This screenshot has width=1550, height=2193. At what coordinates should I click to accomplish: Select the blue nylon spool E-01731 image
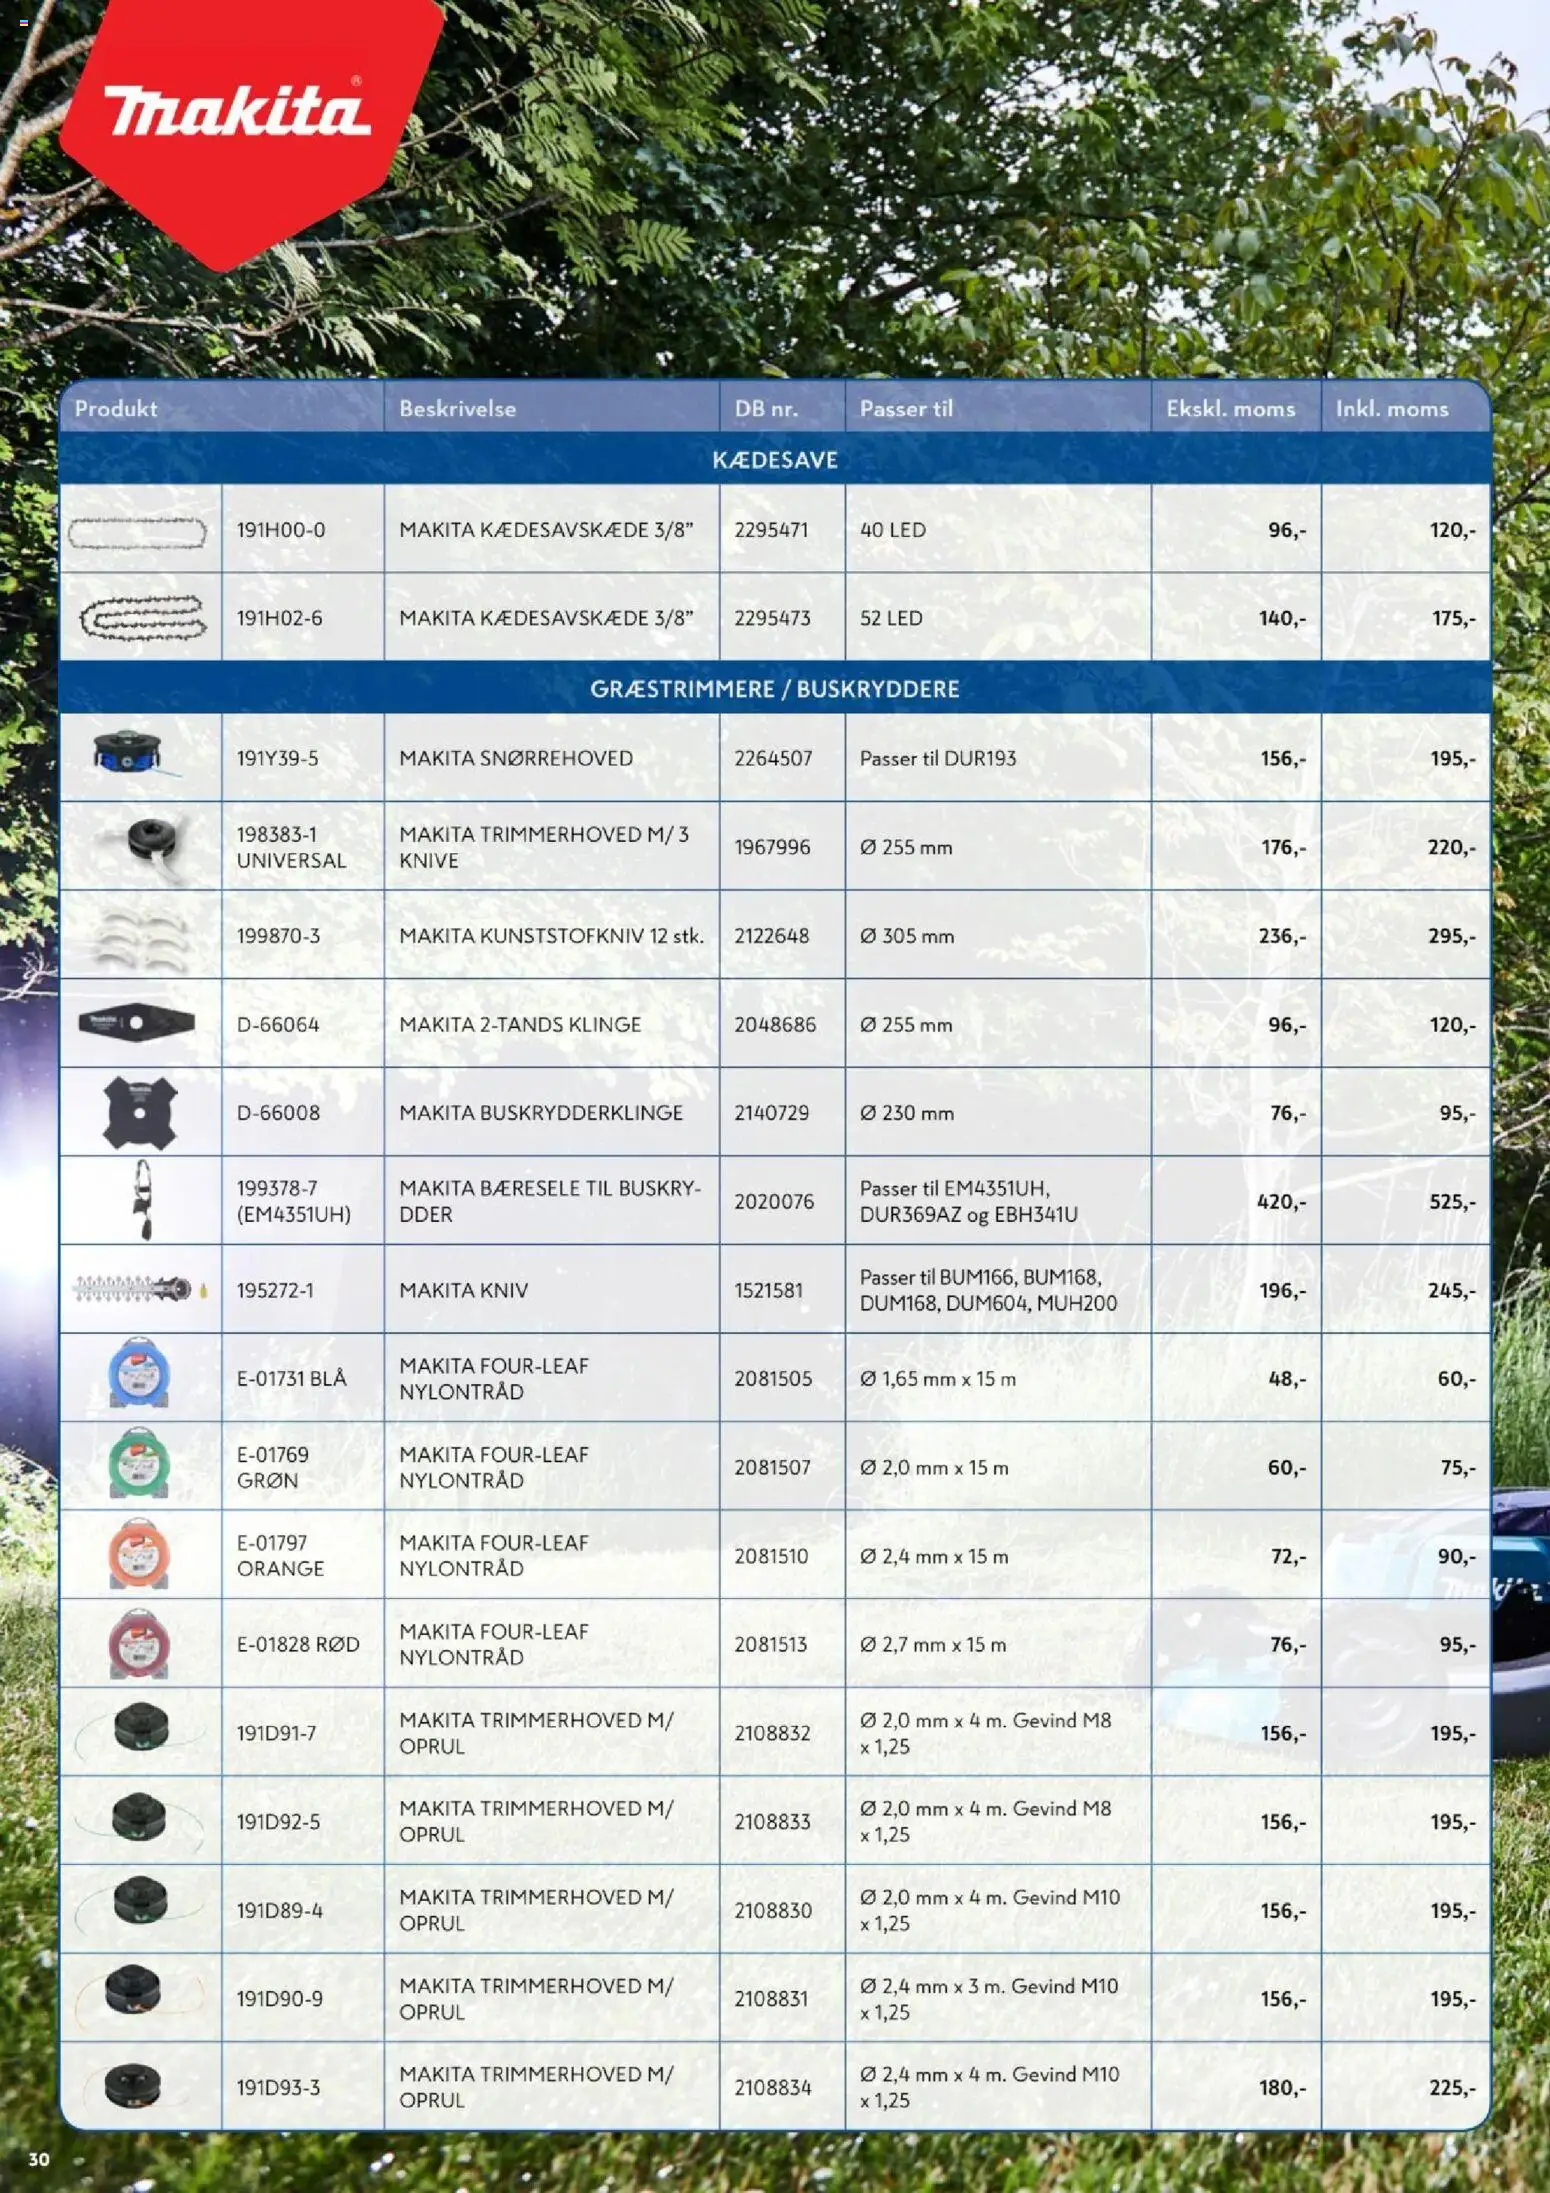tap(139, 1375)
